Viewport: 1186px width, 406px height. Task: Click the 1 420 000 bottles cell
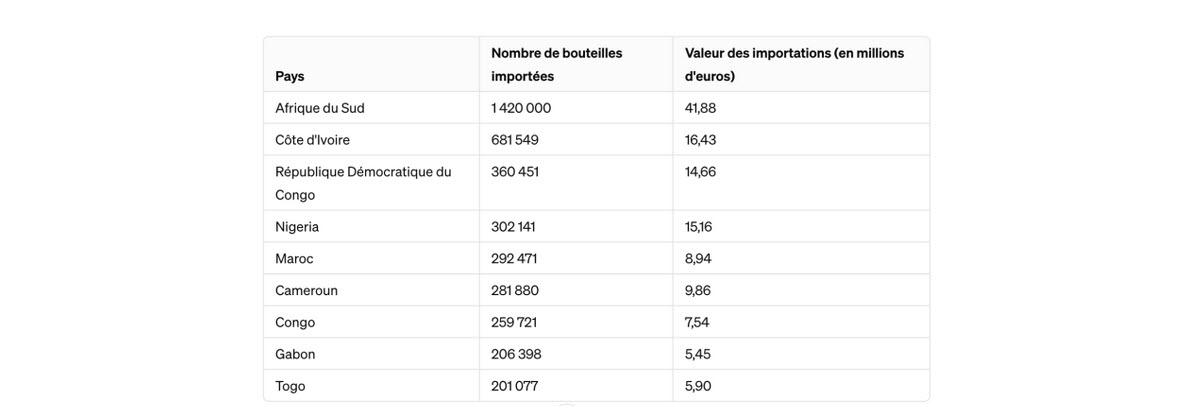coord(521,108)
